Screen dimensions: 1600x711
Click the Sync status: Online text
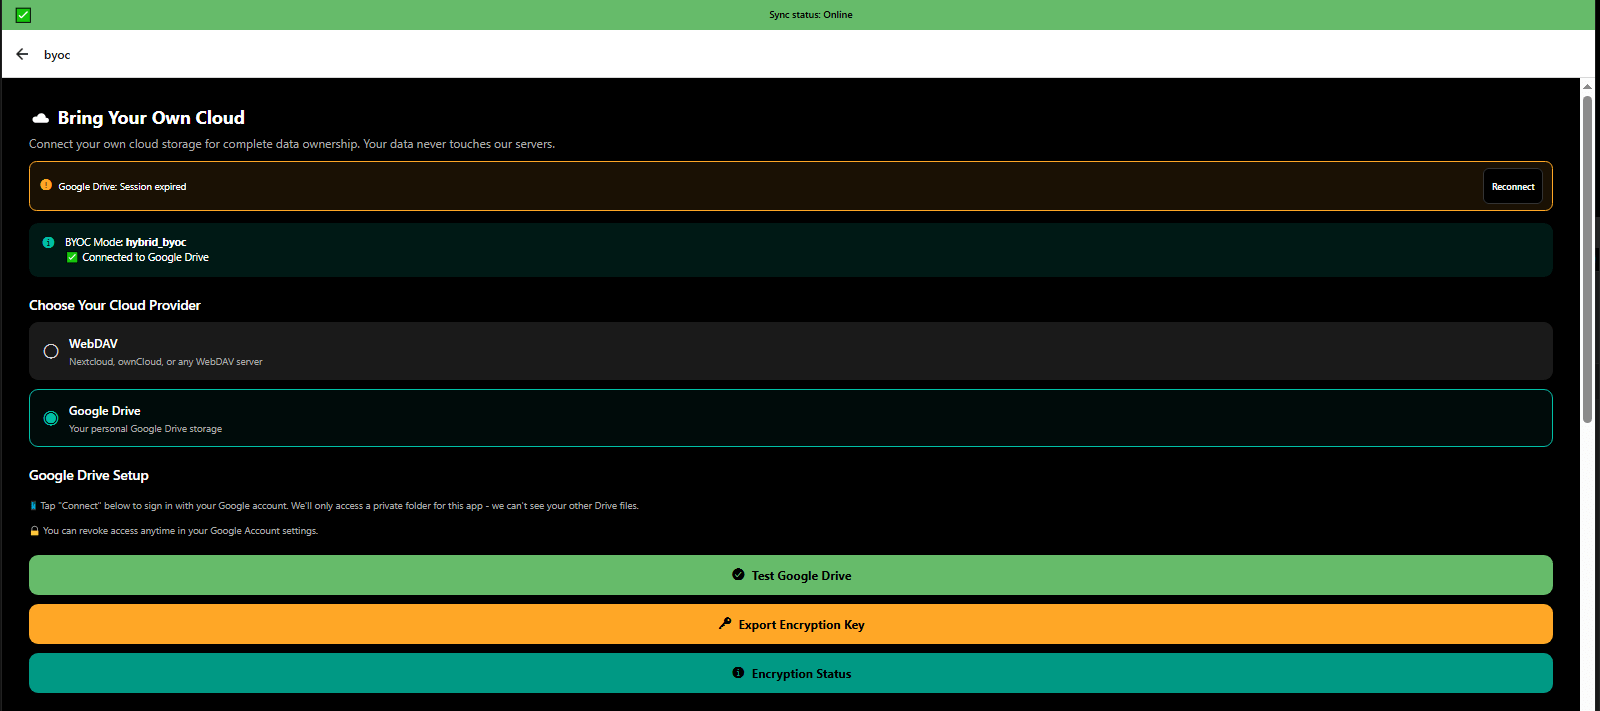pyautogui.click(x=810, y=15)
